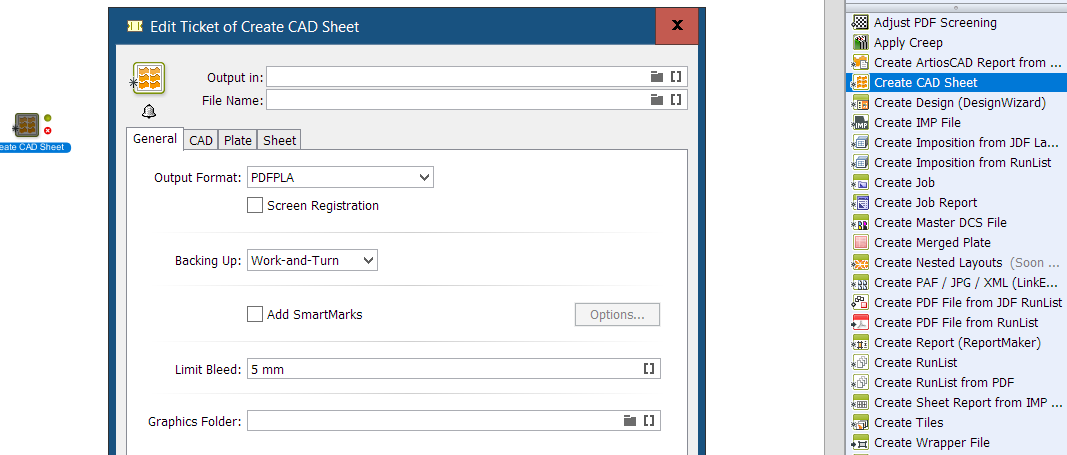Click the Create ArtiosCAD Report task icon
The width and height of the screenshot is (1067, 455).
coord(860,63)
